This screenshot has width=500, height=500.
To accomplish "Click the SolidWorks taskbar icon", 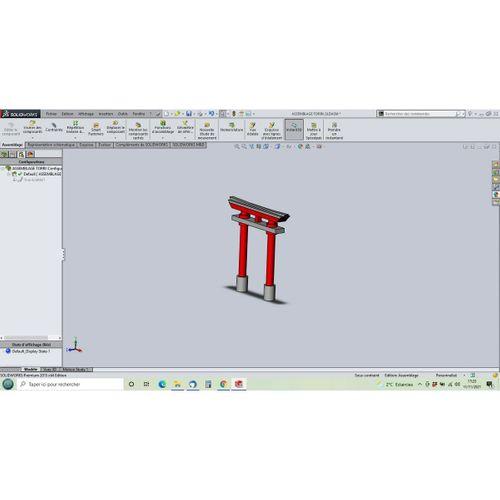I will (239, 384).
